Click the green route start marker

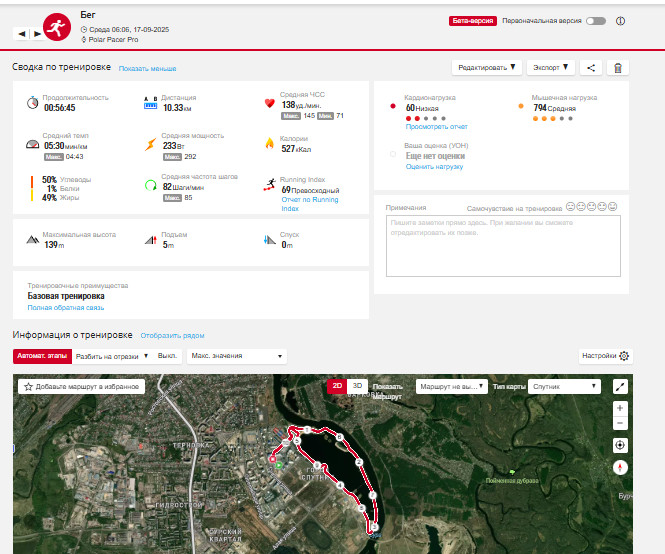(279, 465)
